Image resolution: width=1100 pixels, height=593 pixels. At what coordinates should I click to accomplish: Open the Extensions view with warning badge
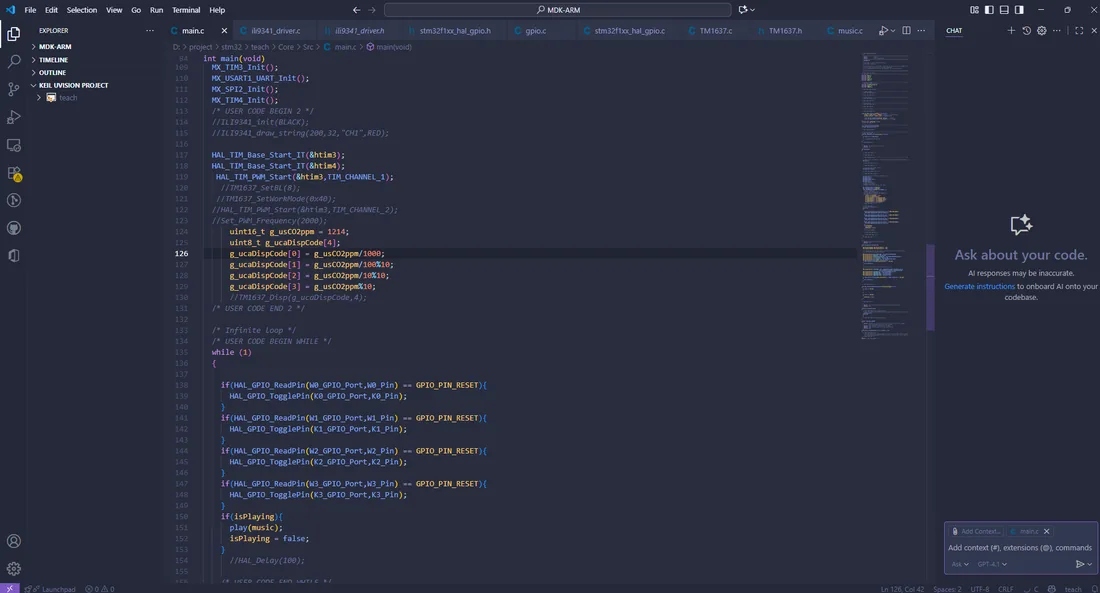click(13, 173)
